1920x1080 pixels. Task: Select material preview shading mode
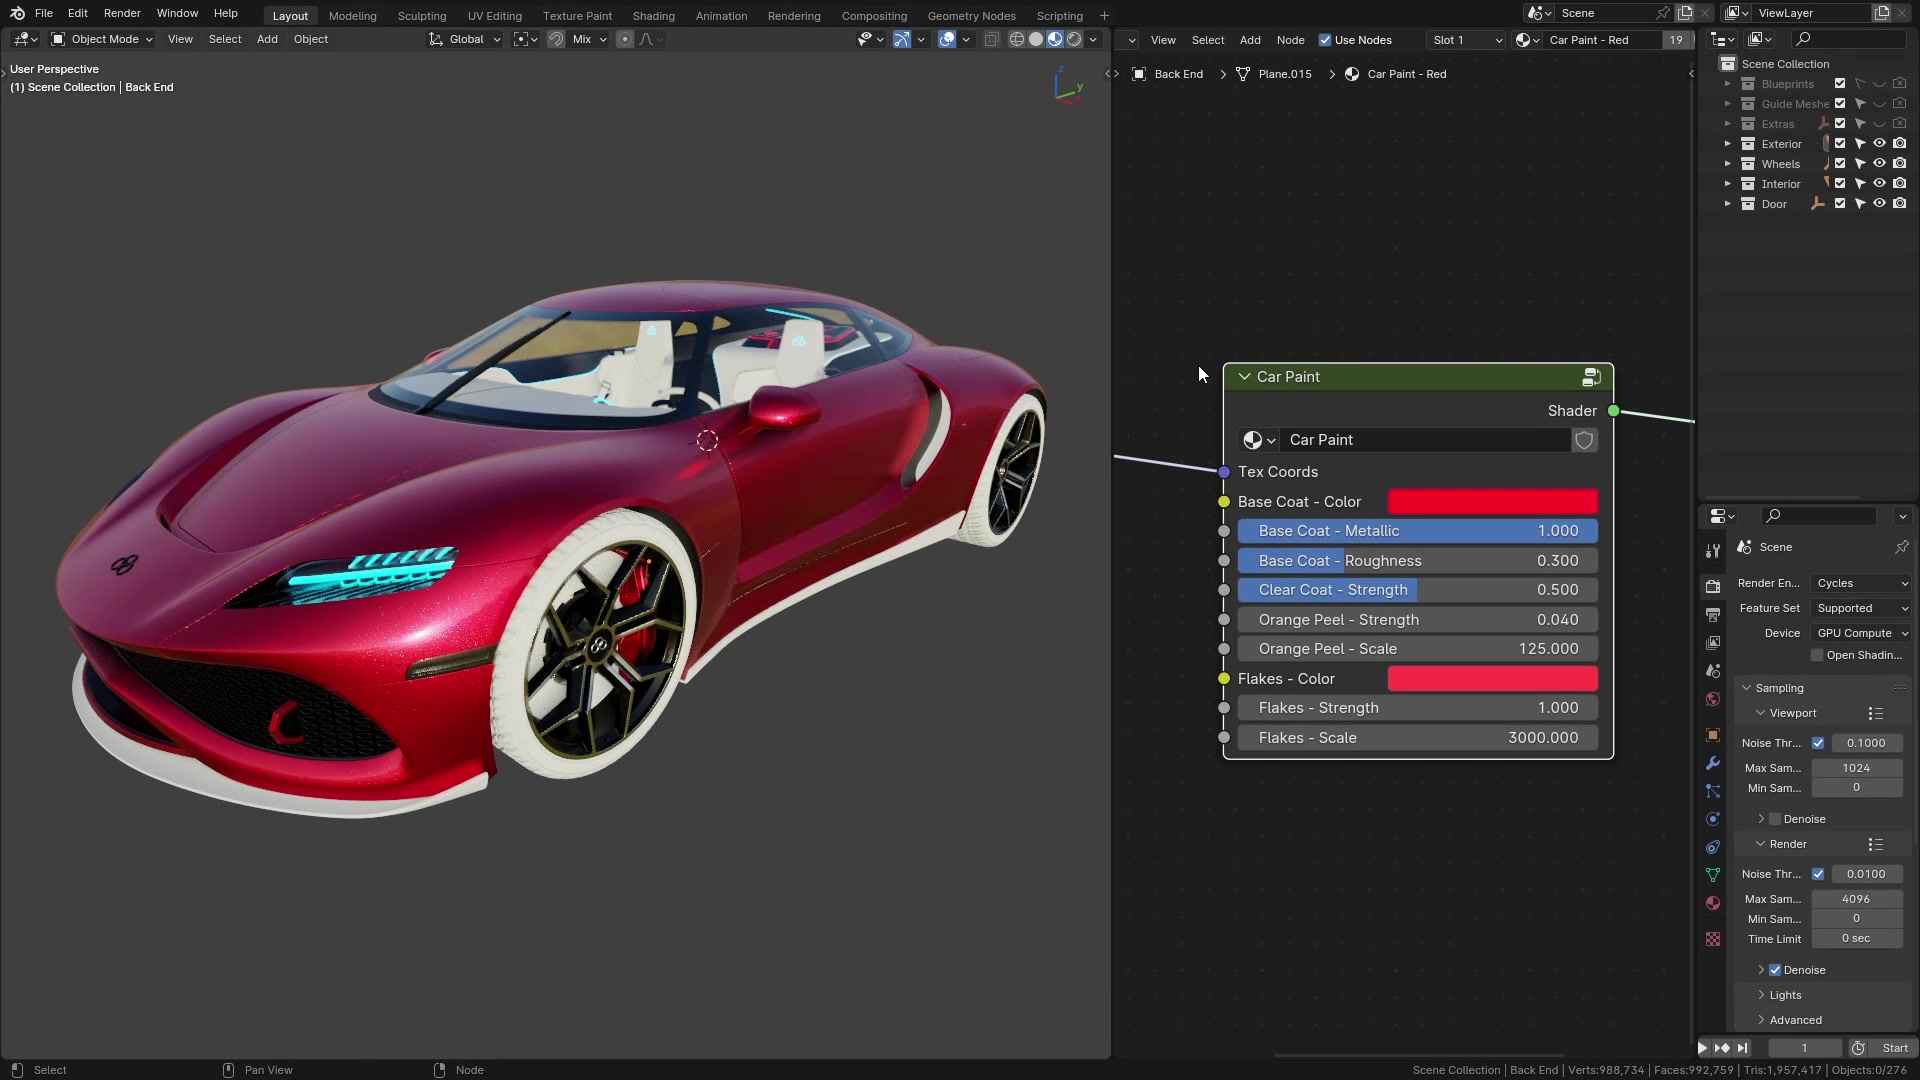pyautogui.click(x=1055, y=39)
